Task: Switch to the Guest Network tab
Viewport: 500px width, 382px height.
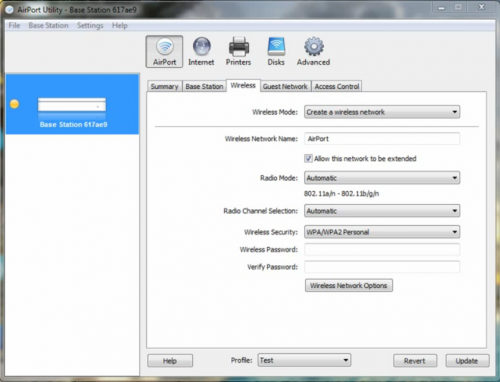Action: pyautogui.click(x=285, y=86)
